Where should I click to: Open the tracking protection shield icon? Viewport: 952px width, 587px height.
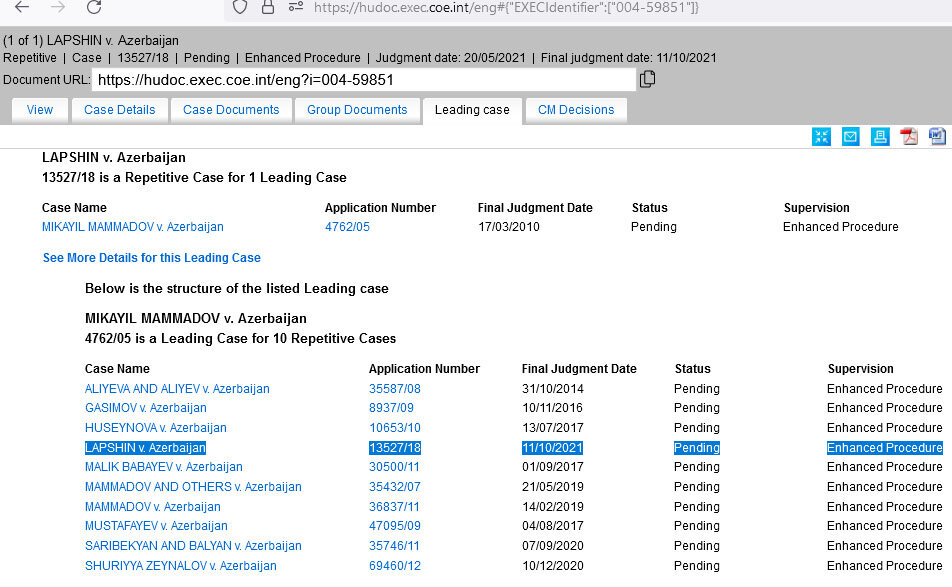[240, 7]
